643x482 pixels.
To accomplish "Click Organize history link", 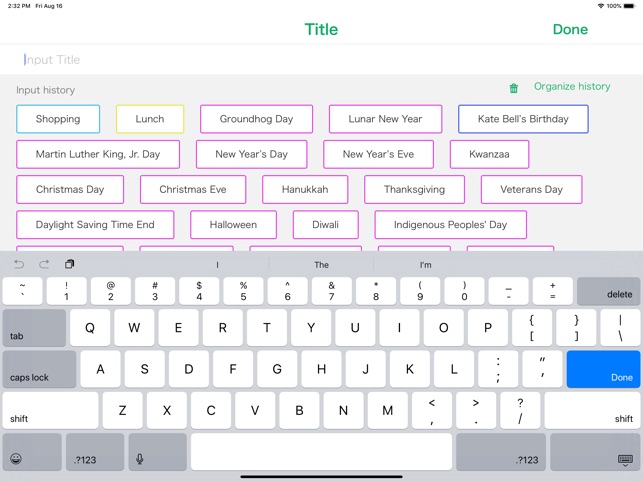I will pyautogui.click(x=572, y=87).
